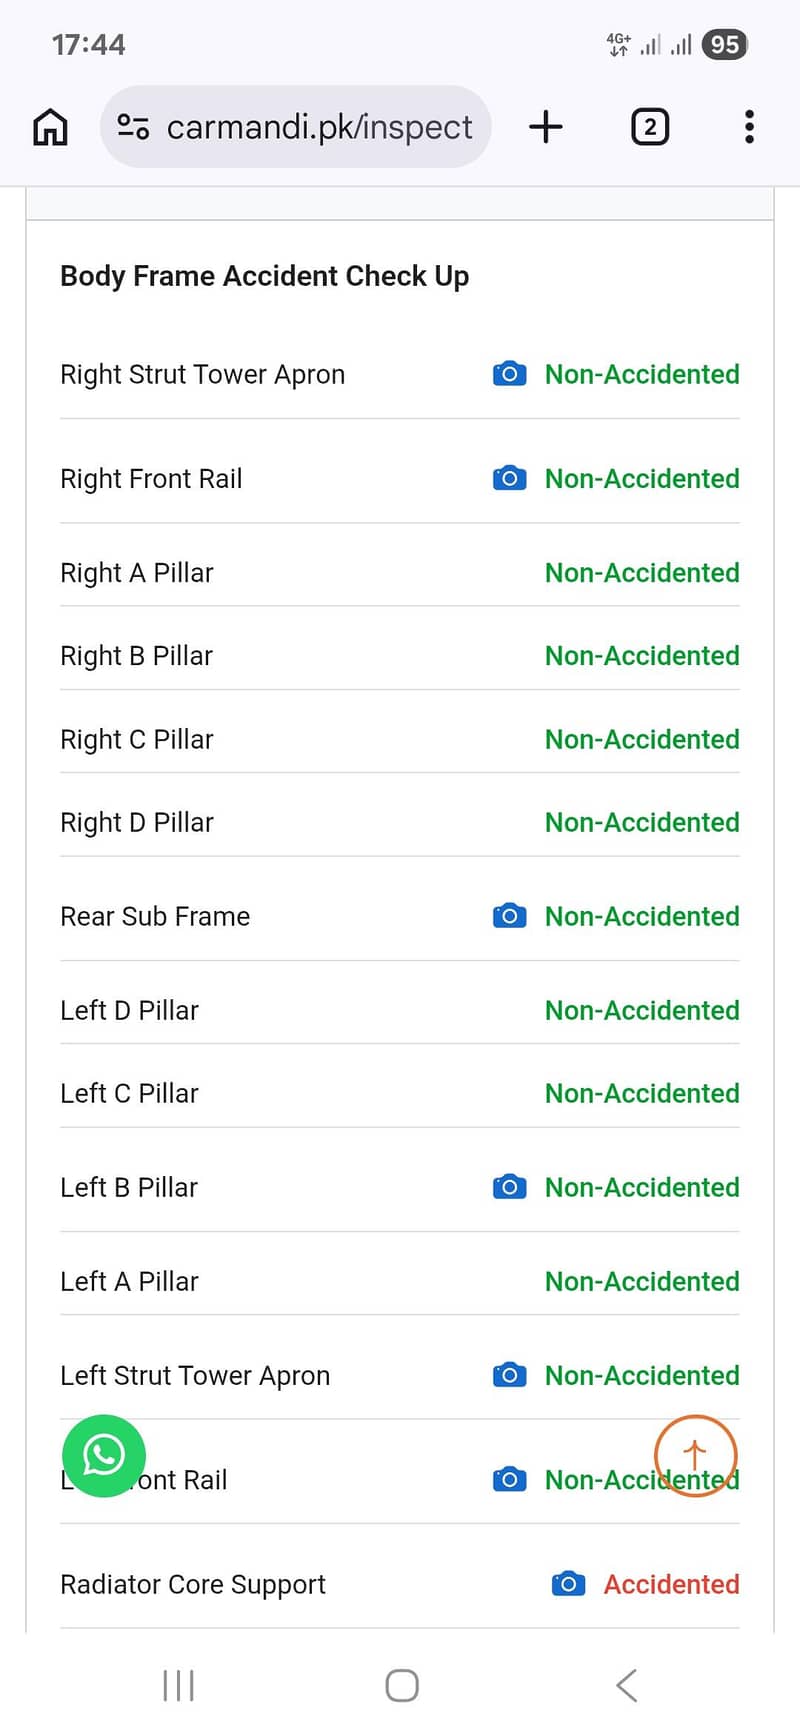Tap the carmandi.pk address bar

click(318, 127)
